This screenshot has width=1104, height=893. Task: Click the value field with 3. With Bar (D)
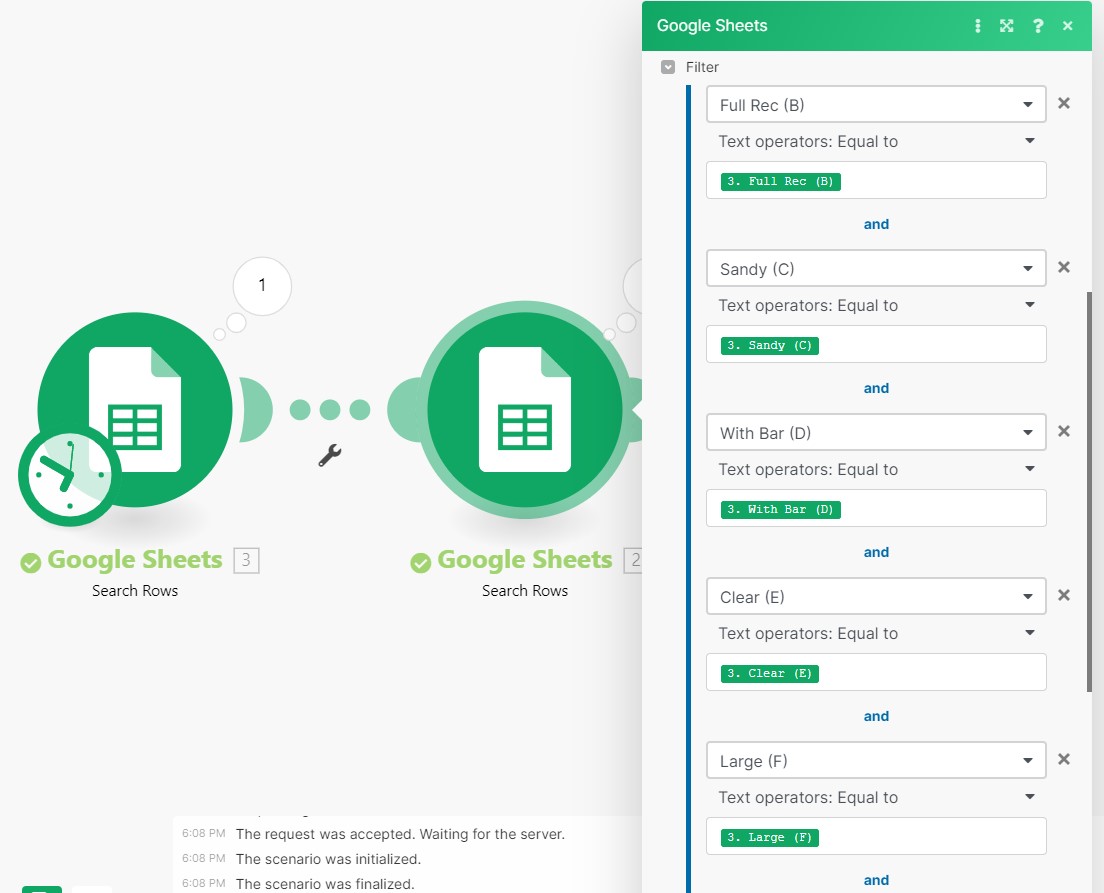(876, 508)
